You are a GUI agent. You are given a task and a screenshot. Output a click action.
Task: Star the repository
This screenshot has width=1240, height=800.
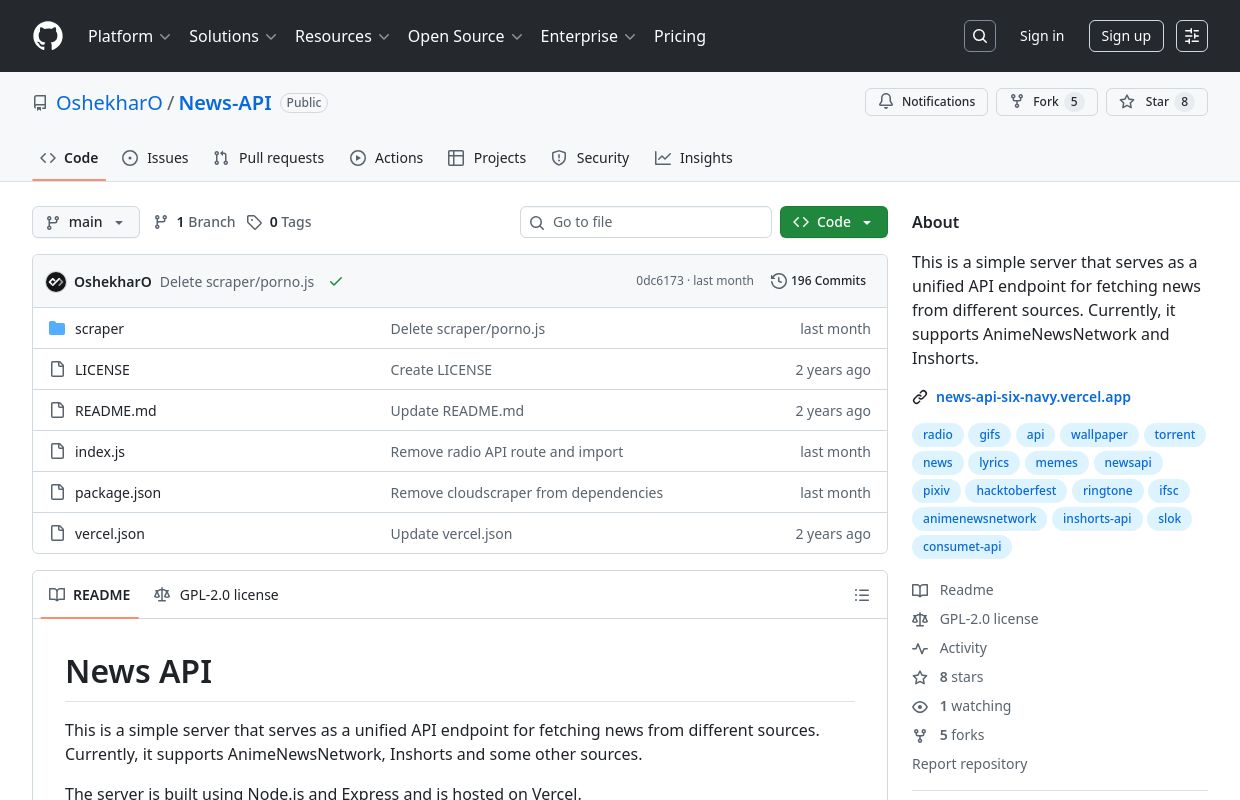tap(1156, 101)
